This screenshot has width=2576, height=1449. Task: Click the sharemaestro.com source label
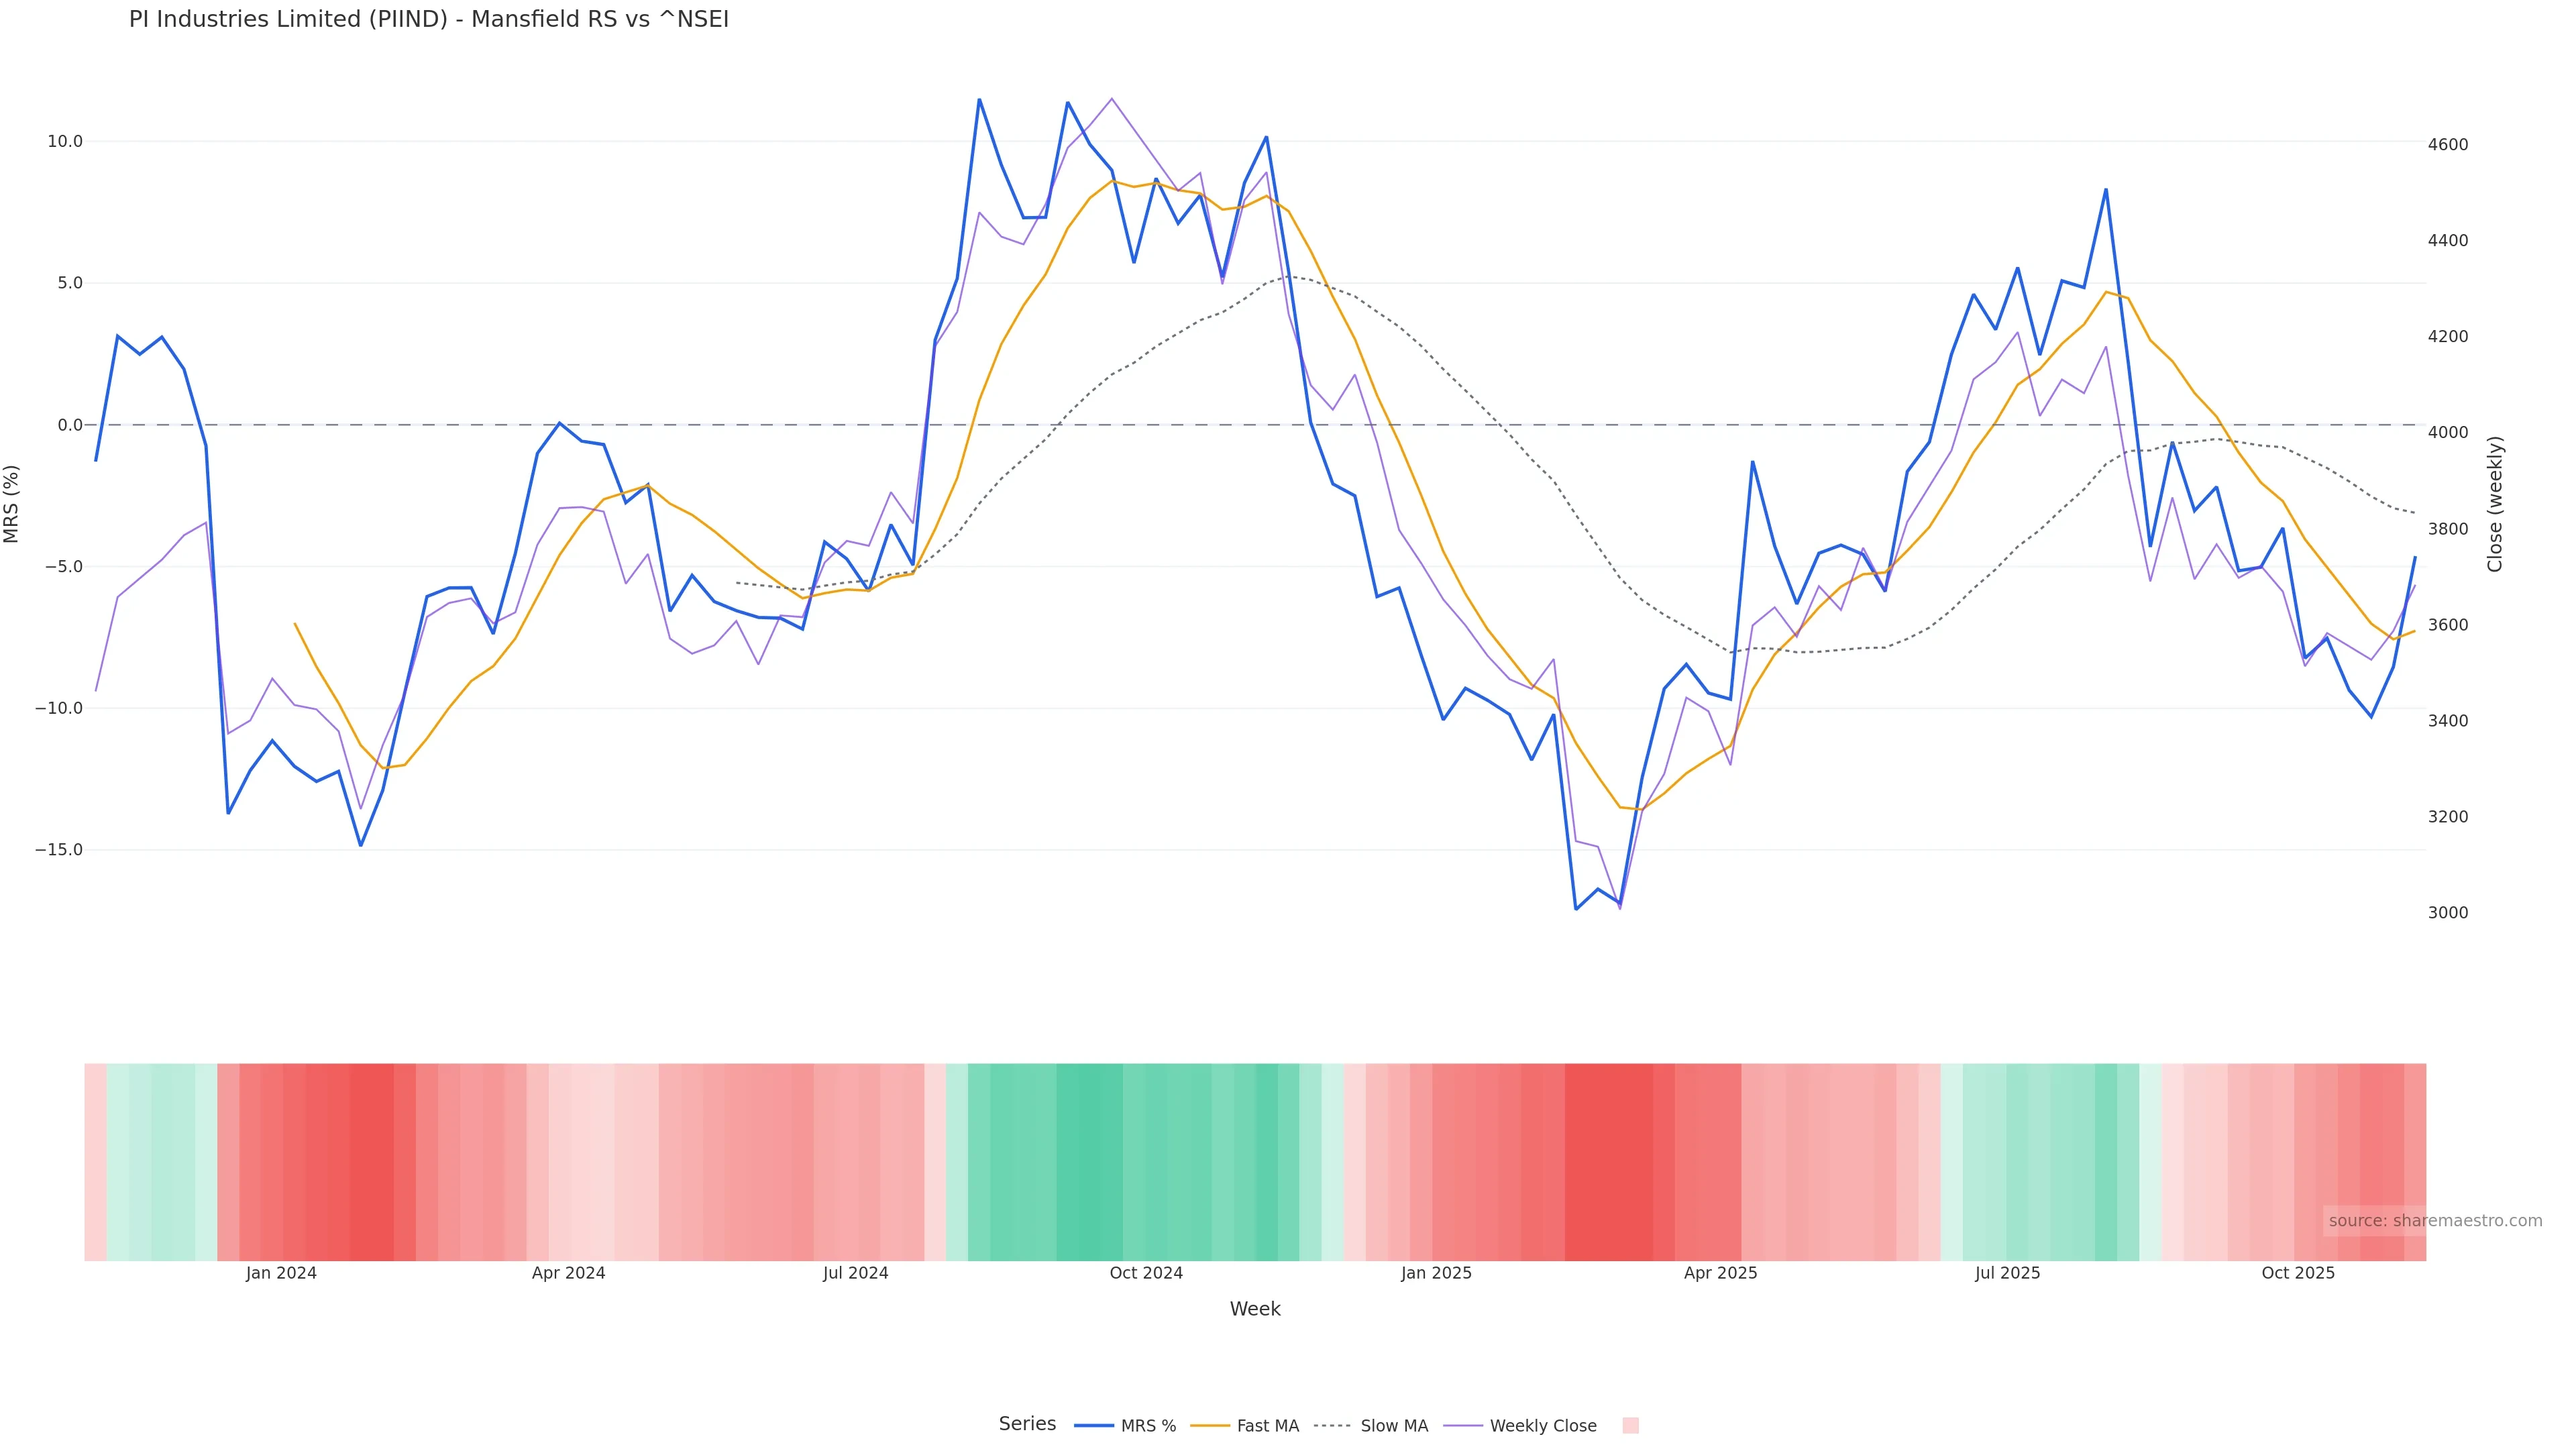click(2434, 1220)
